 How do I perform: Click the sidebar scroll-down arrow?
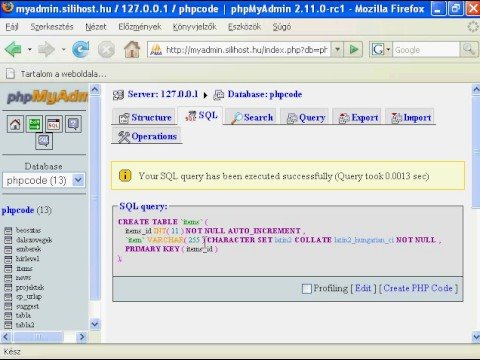tap(95, 324)
